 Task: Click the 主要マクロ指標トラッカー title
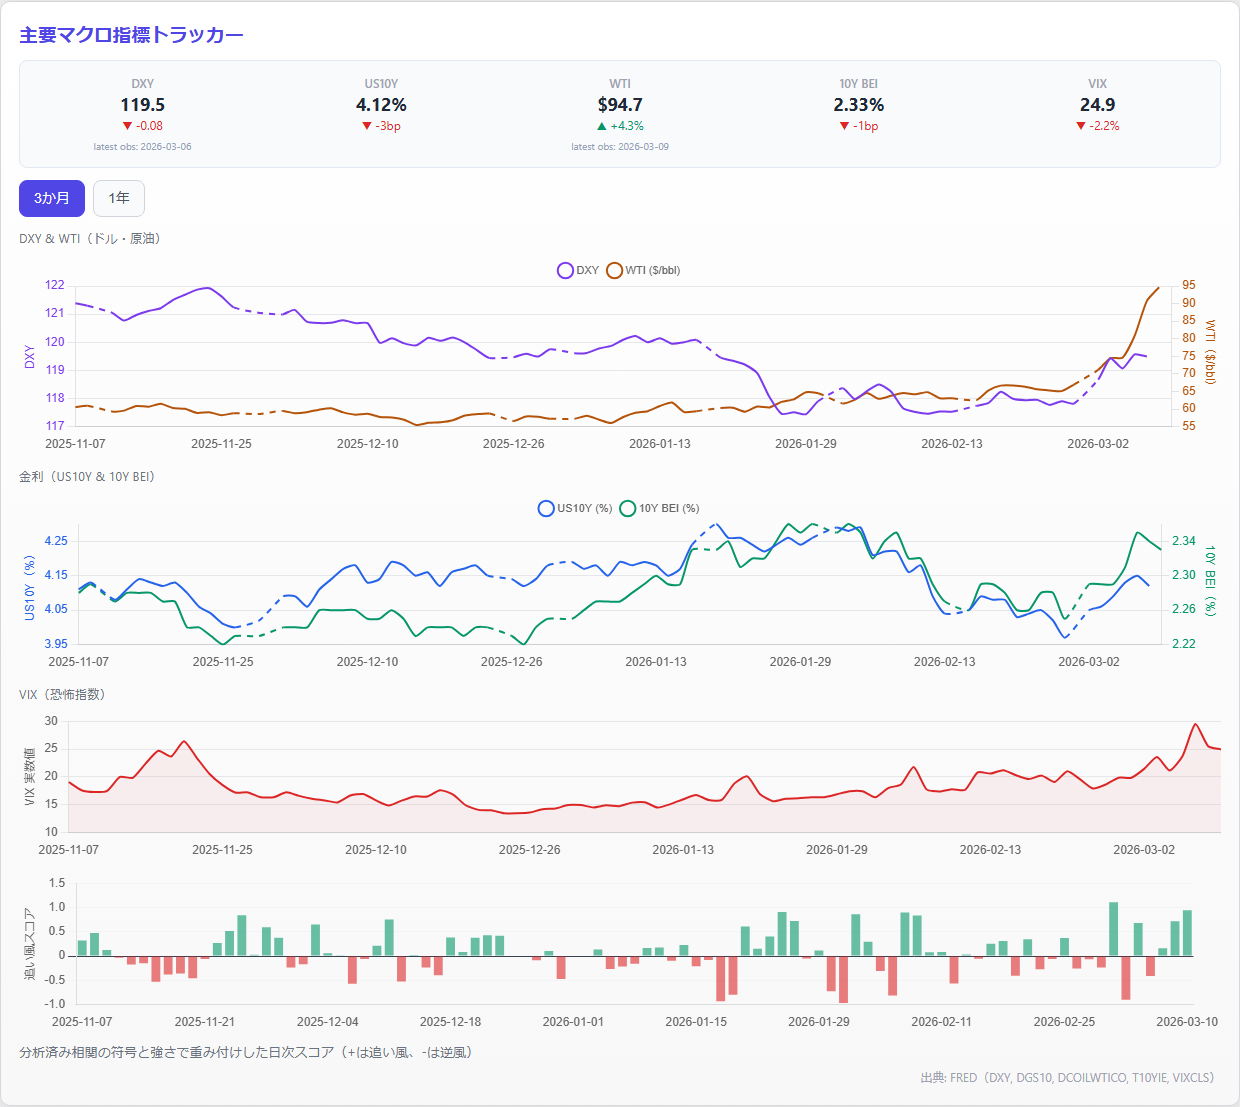tap(131, 35)
